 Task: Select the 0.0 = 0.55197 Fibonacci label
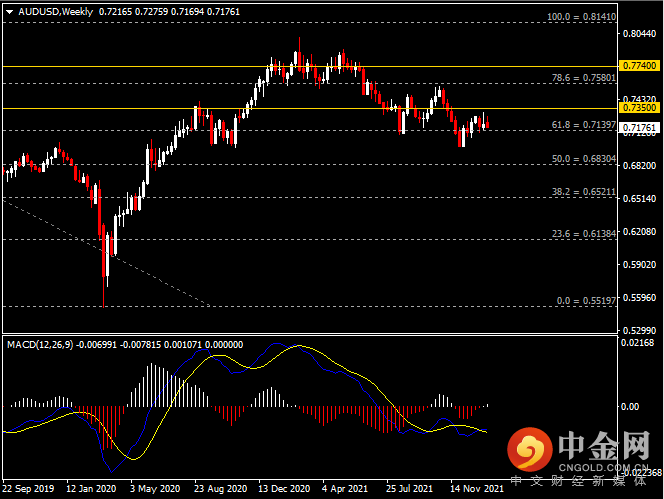point(586,301)
